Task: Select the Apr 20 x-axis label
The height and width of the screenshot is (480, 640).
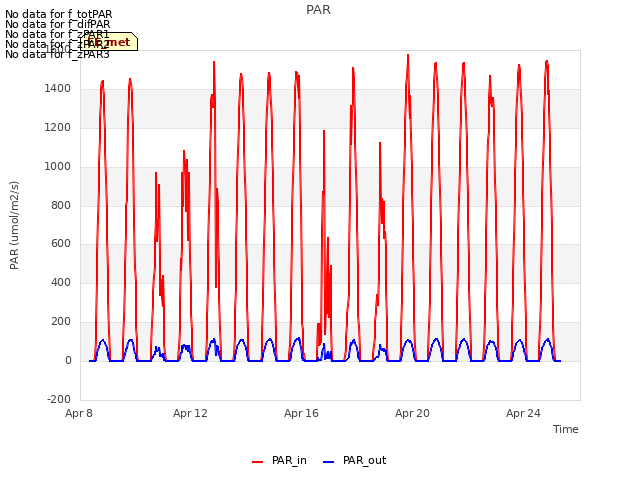Action: [x=412, y=413]
